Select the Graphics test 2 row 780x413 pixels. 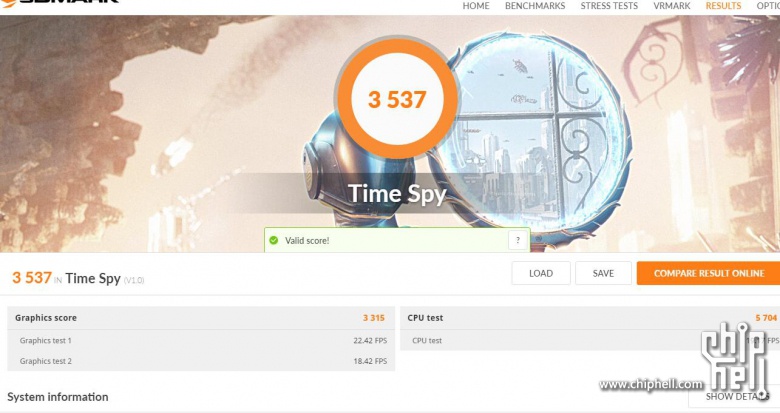click(201, 361)
